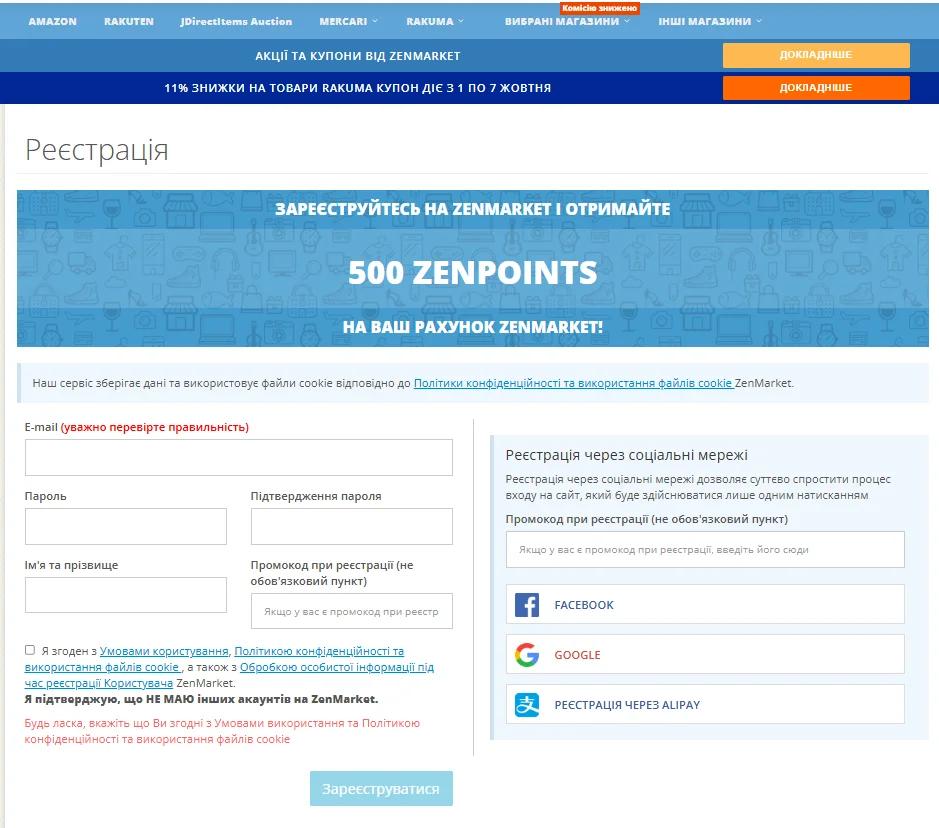This screenshot has width=939, height=828.
Task: Click the Комісію знижено badge
Action: click(x=599, y=8)
